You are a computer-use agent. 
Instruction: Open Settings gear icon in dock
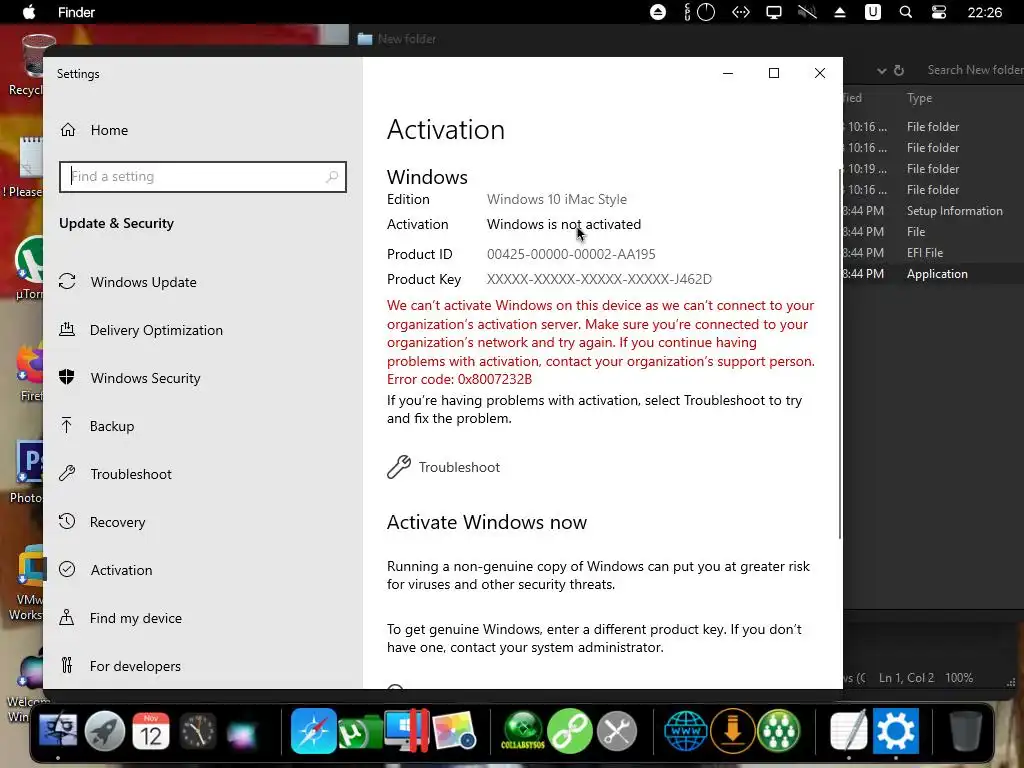(895, 730)
